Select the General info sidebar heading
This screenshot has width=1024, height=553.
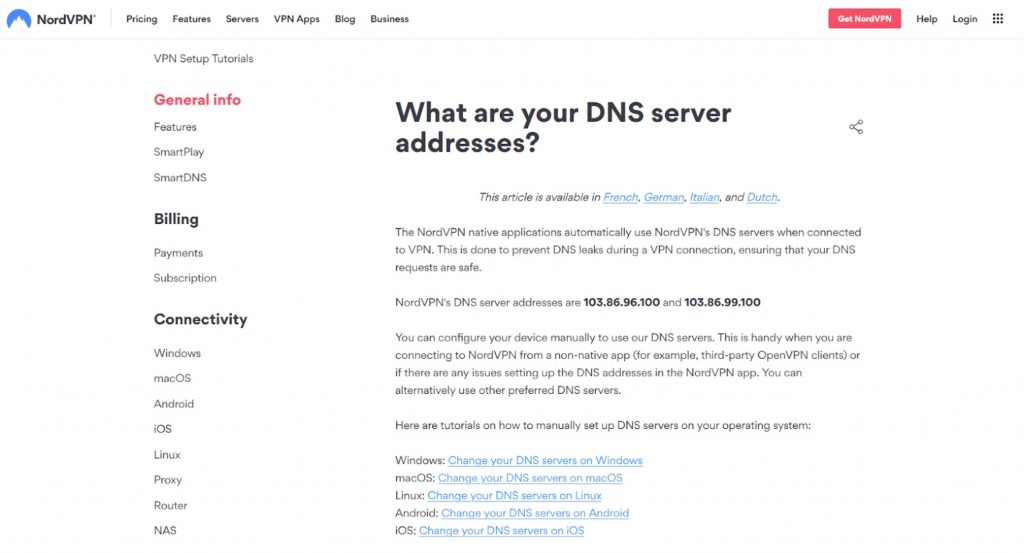197,100
